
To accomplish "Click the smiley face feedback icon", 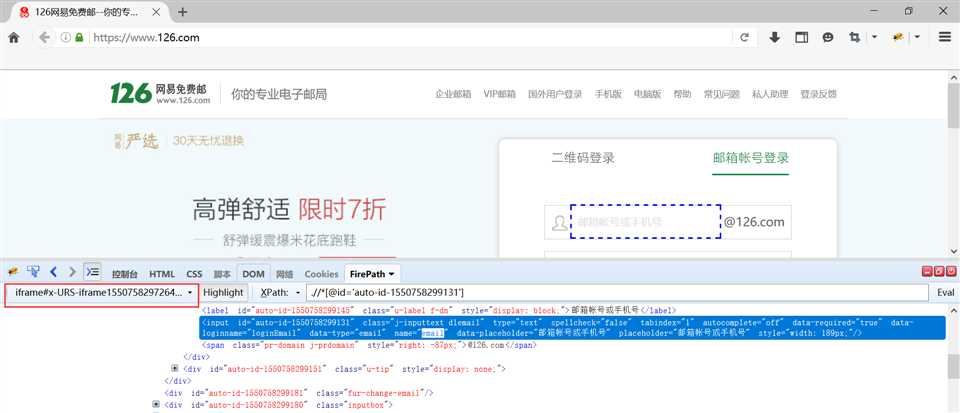I will pyautogui.click(x=828, y=37).
